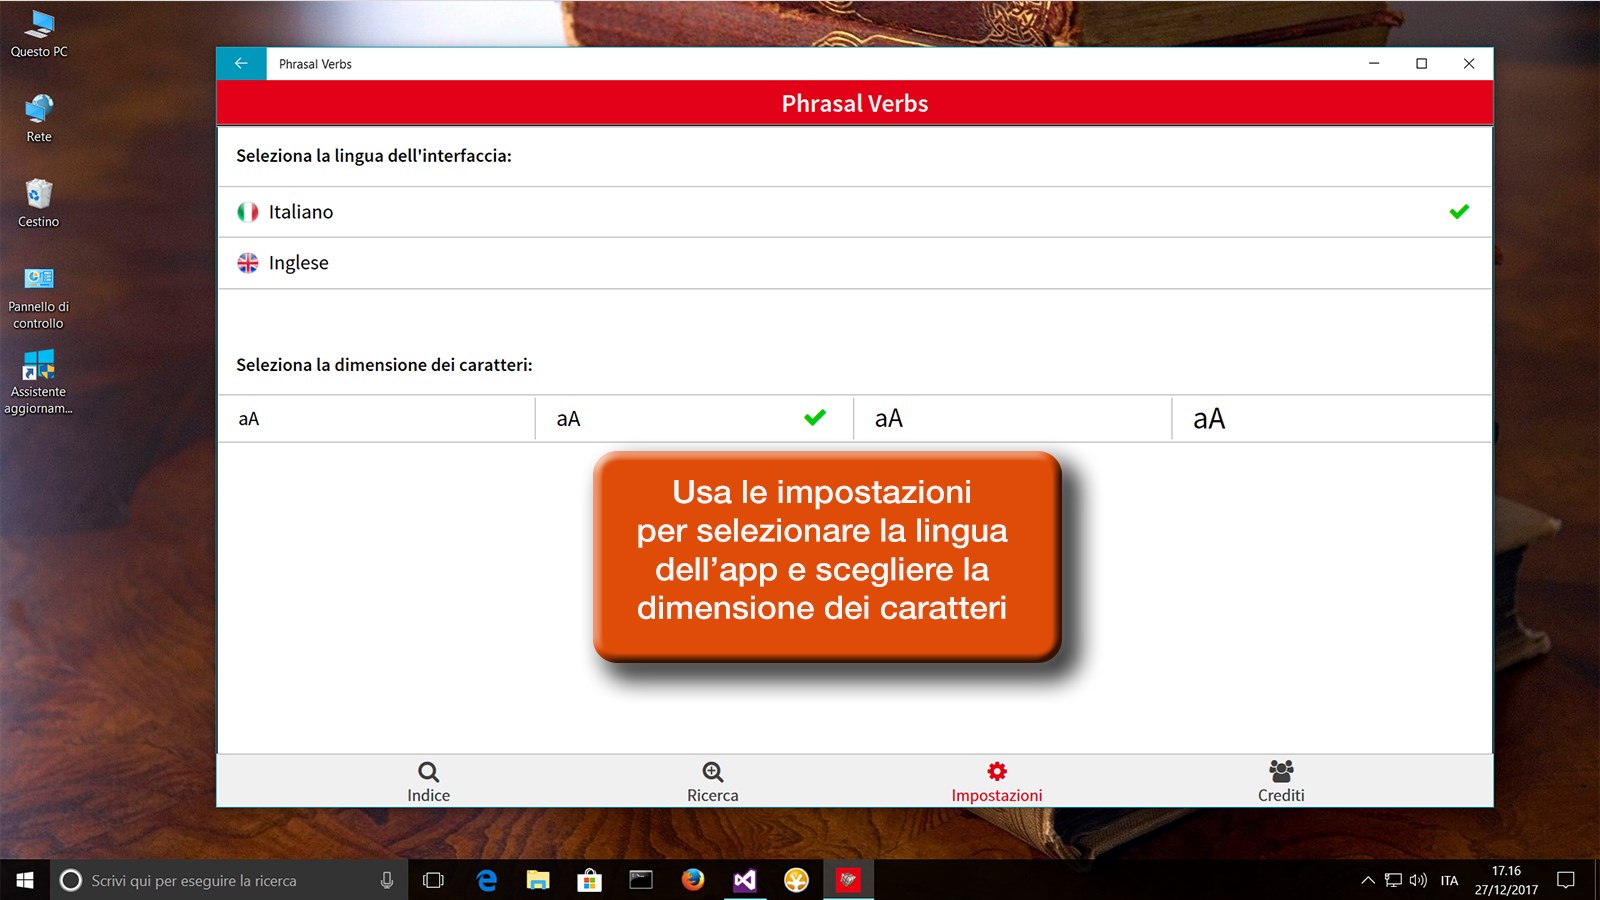Open the Impostazioni tab
Viewport: 1600px width, 900px height.
point(997,781)
